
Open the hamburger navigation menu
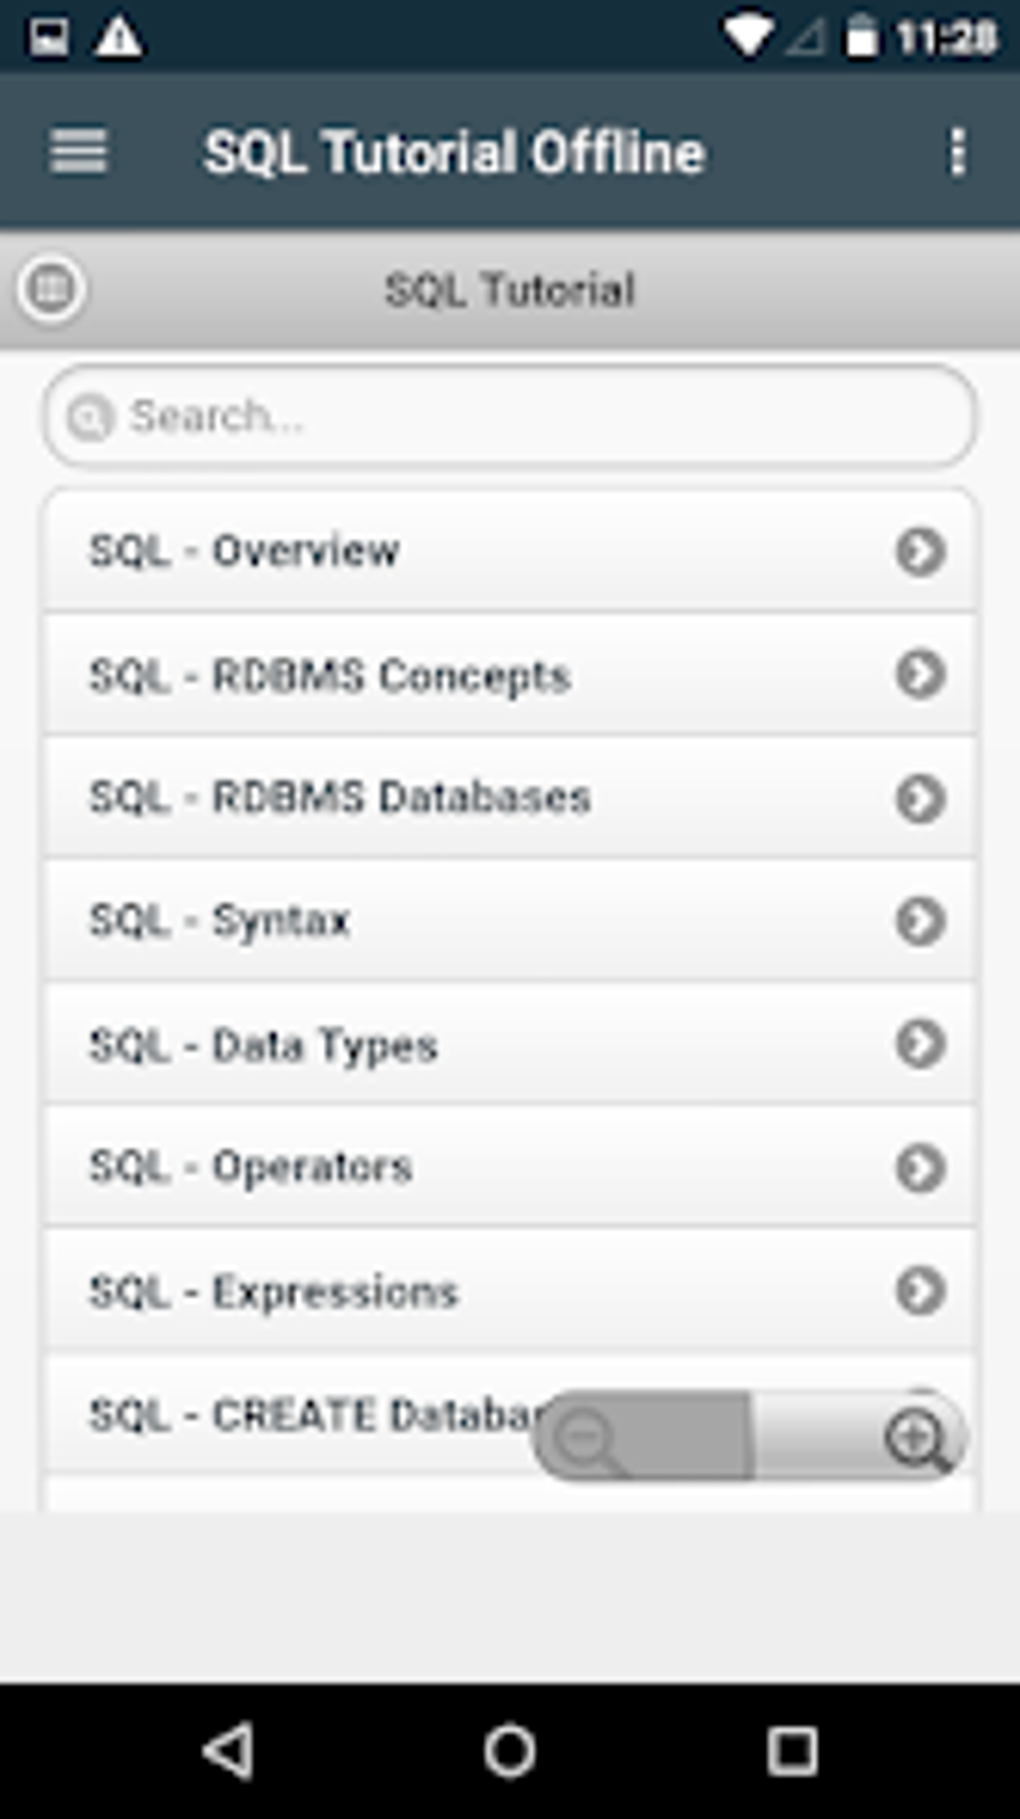pyautogui.click(x=78, y=152)
